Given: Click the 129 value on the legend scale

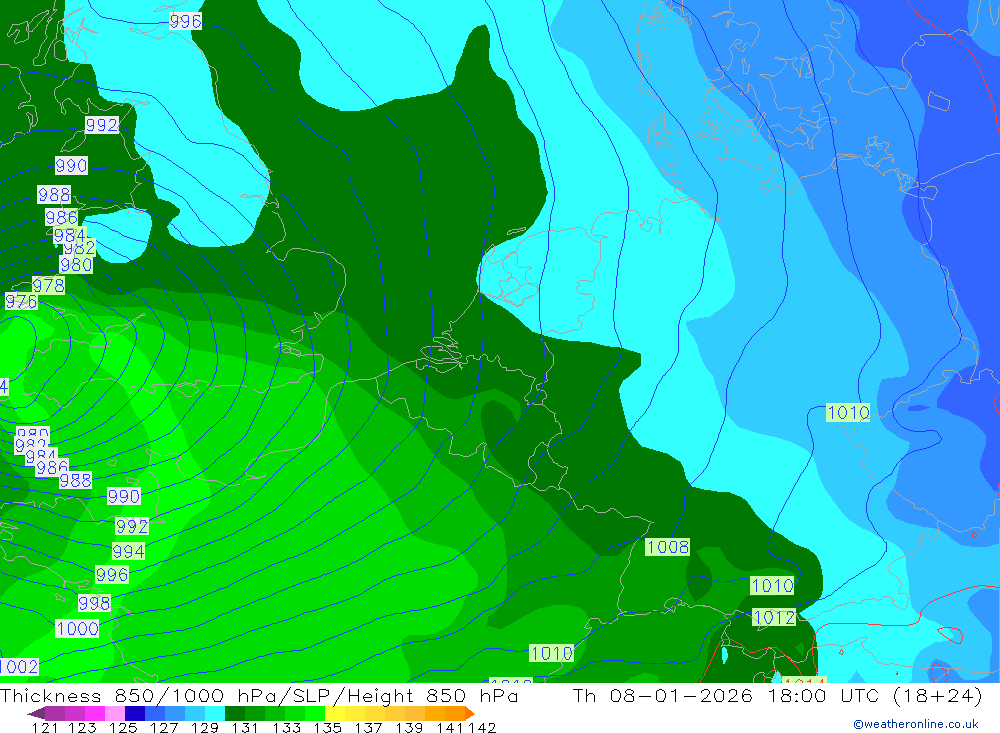Looking at the screenshot, I should pyautogui.click(x=205, y=728).
